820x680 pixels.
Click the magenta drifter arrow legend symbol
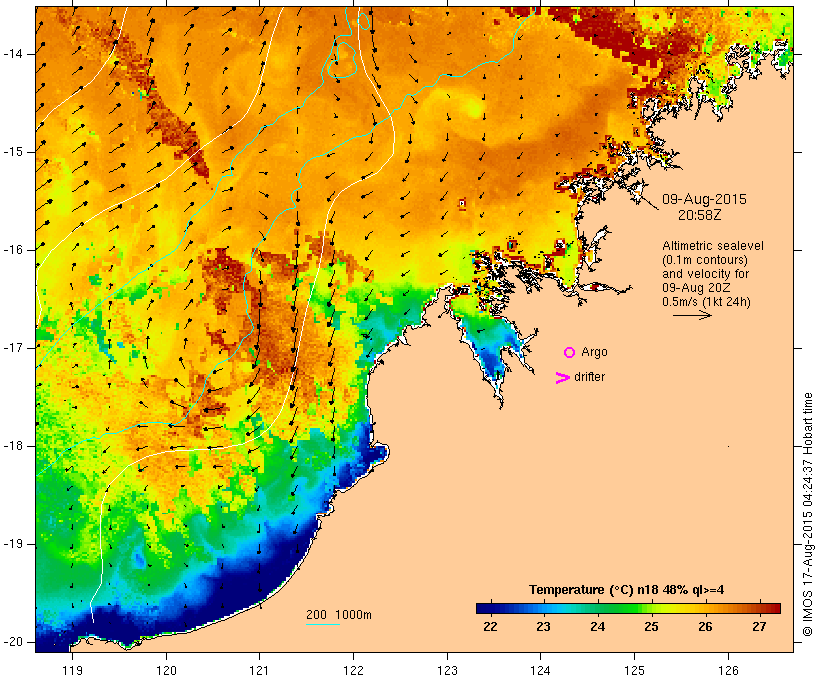pyautogui.click(x=562, y=378)
